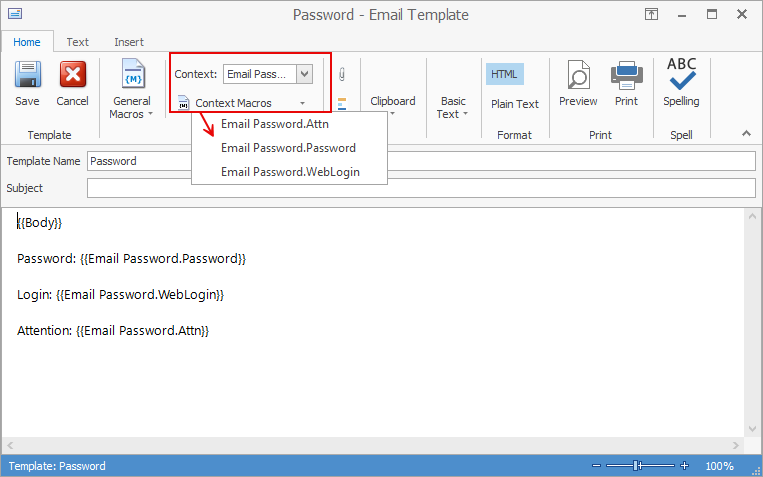763x477 pixels.
Task: Click the ribbon display options icon
Action: click(x=651, y=14)
